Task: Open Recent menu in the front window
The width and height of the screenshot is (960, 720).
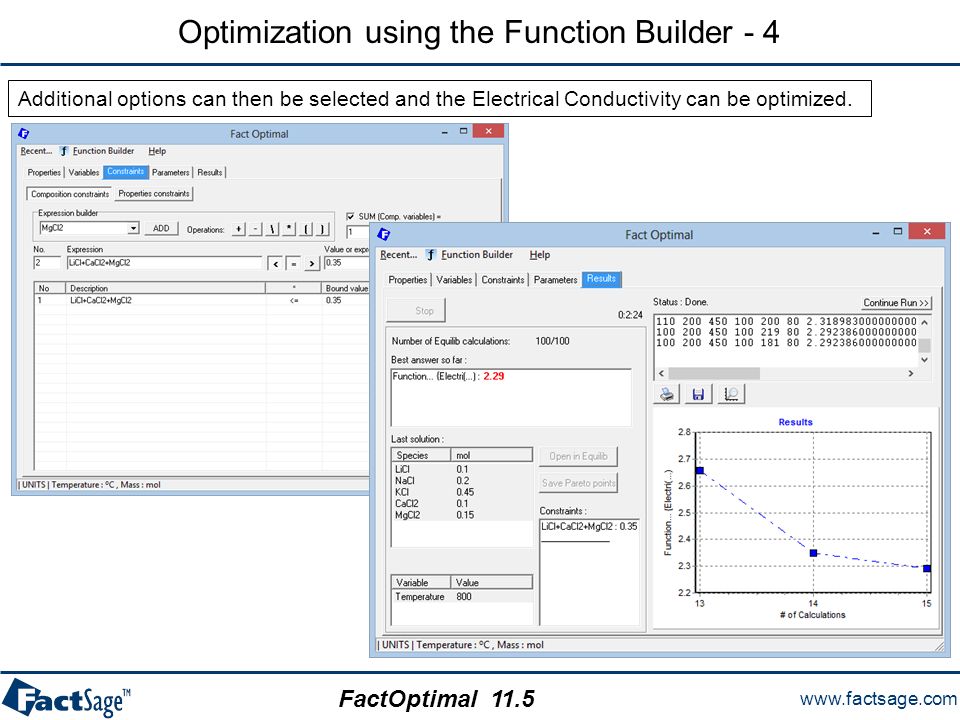Action: pos(398,255)
